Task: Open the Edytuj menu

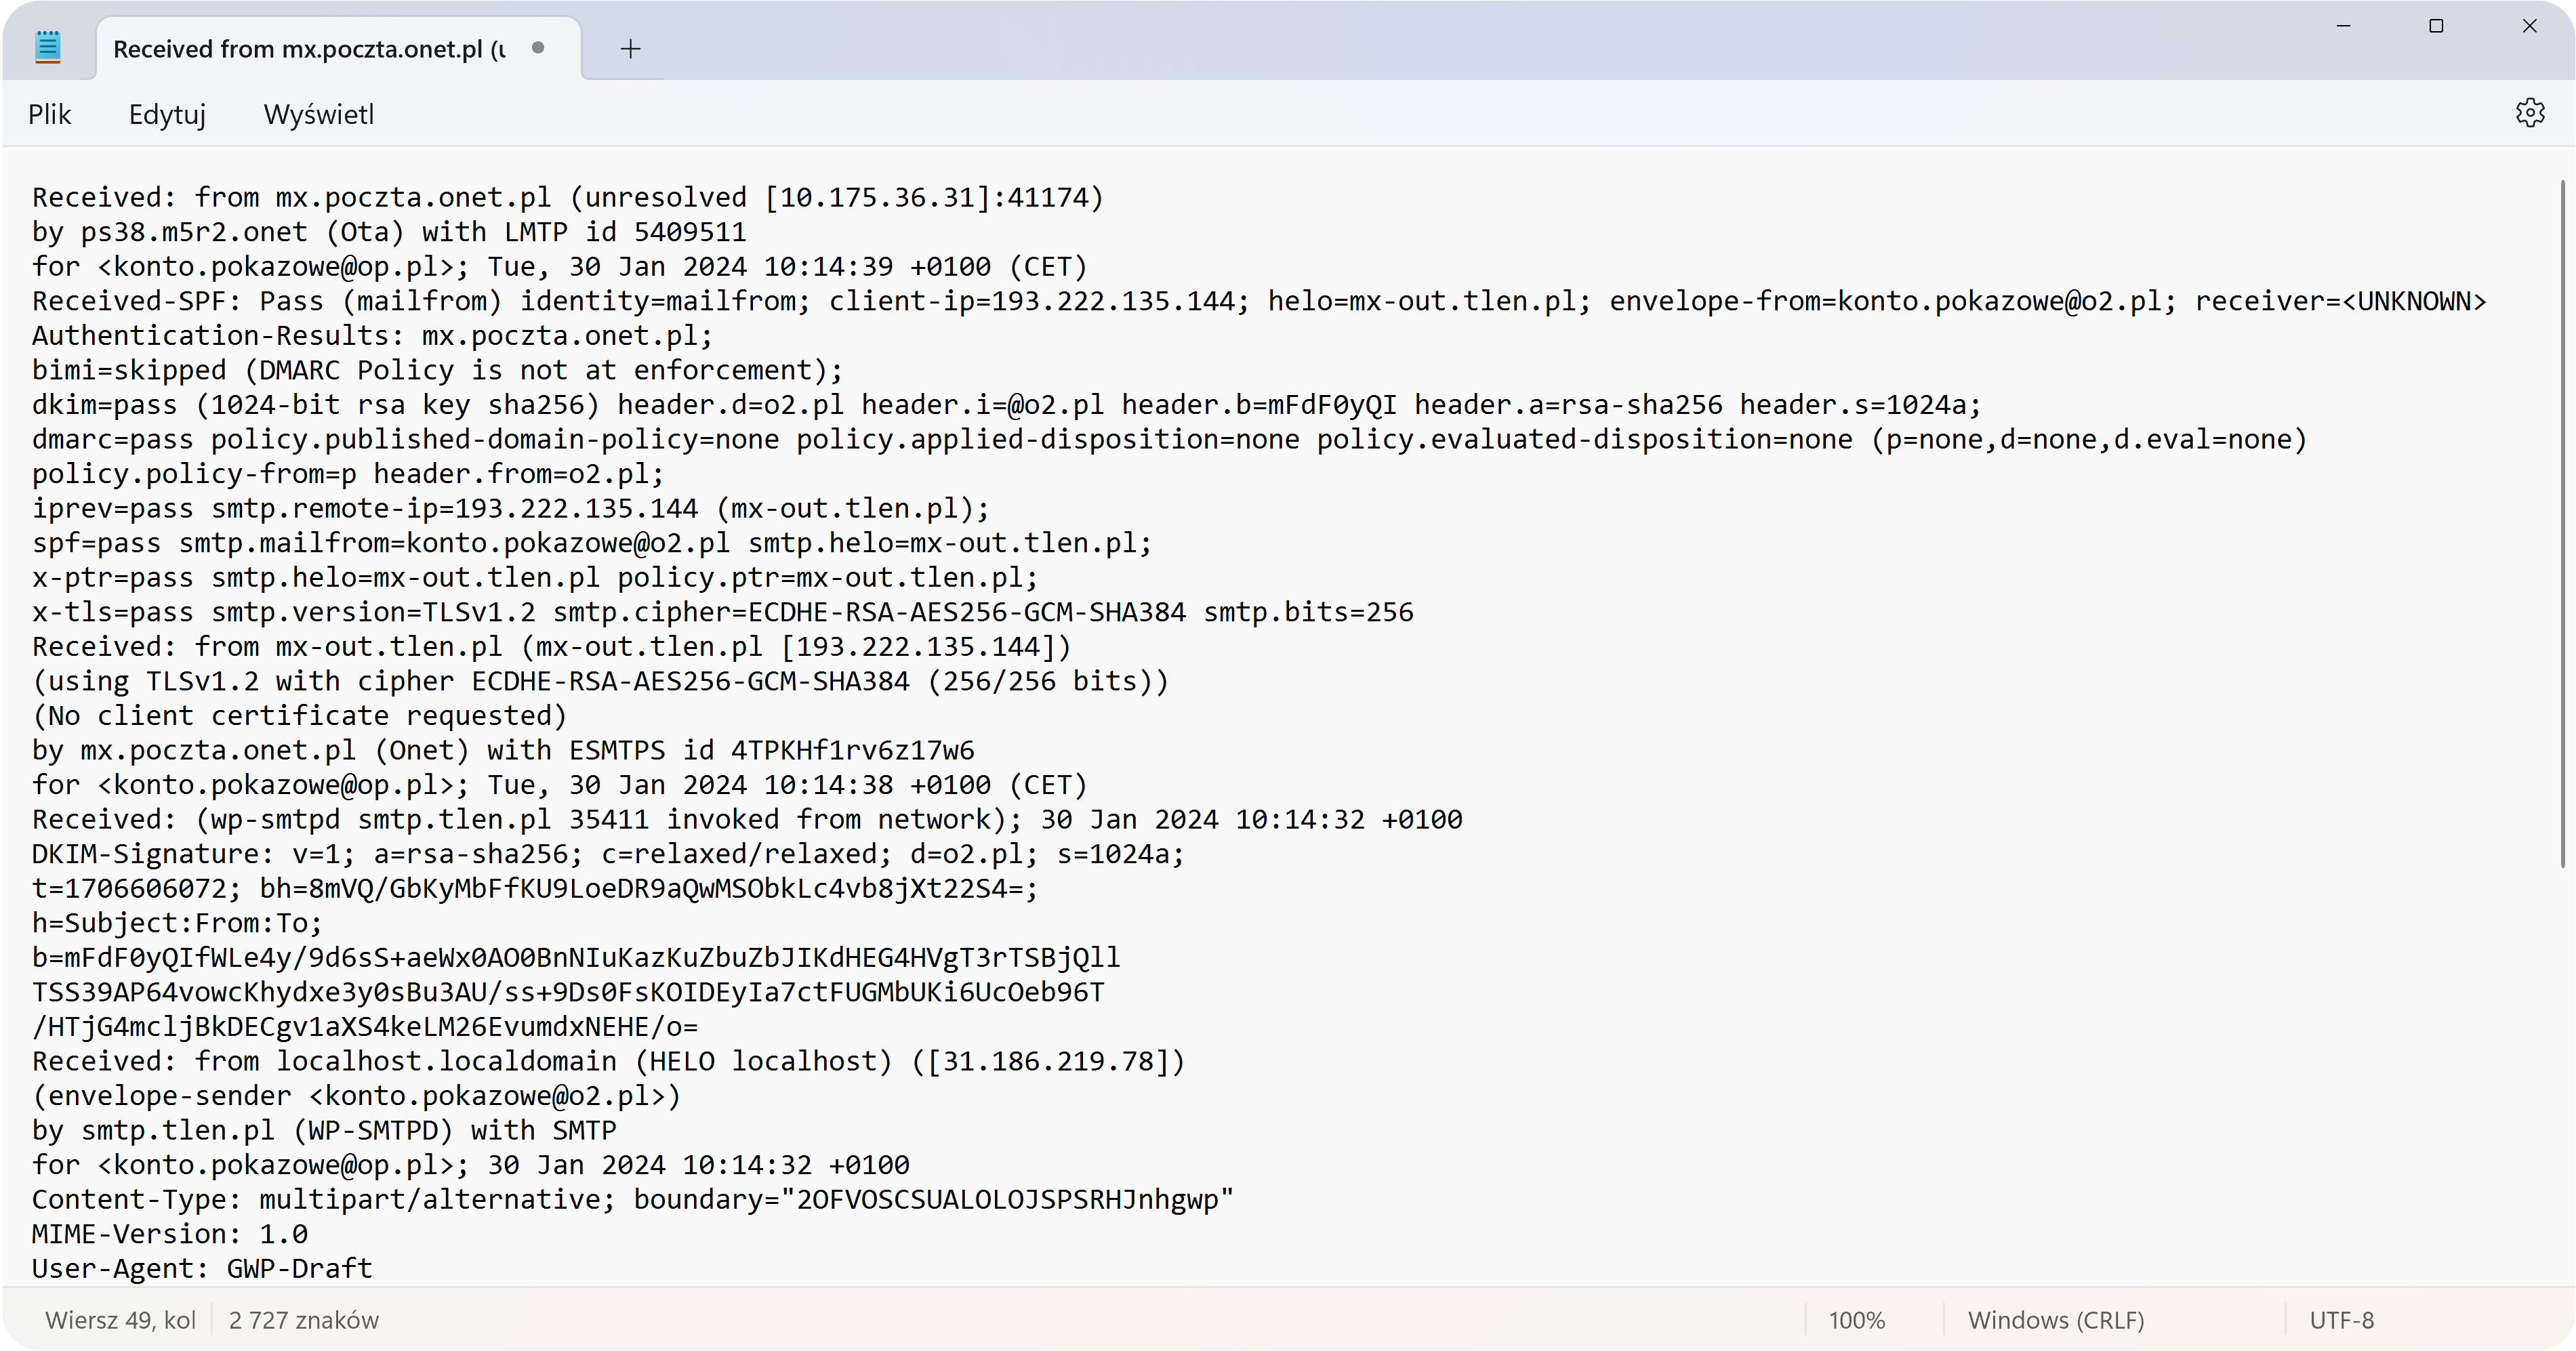Action: [167, 114]
